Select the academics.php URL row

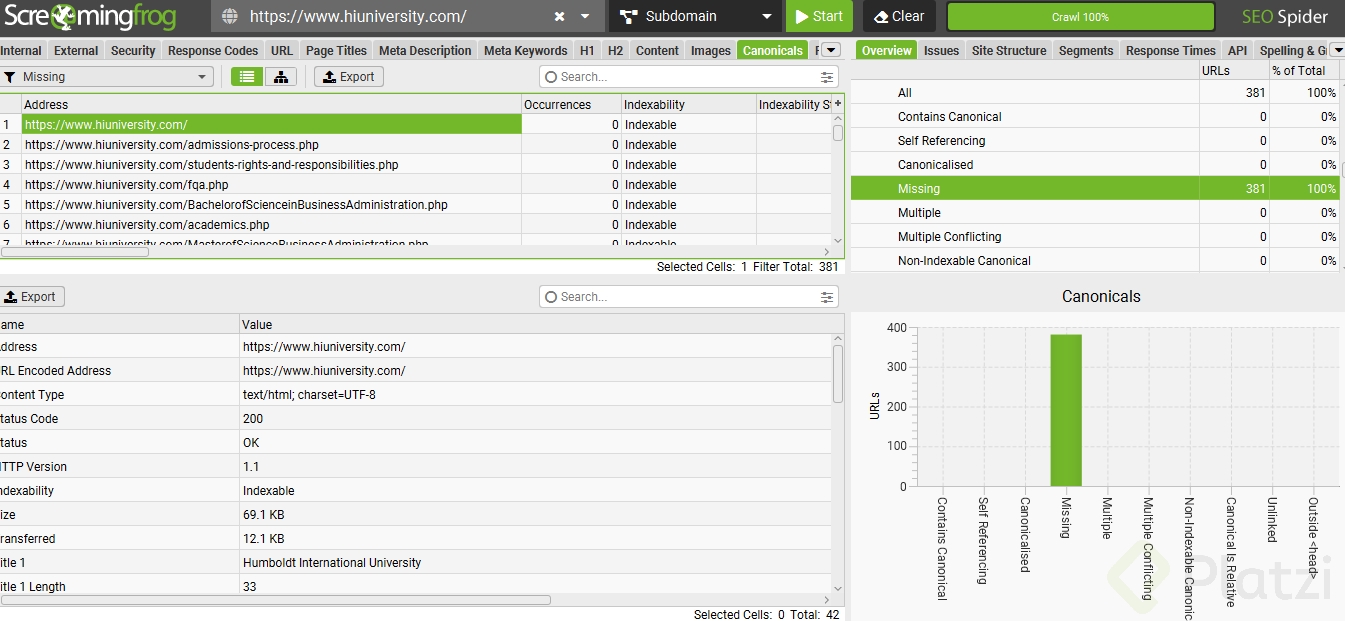click(415, 225)
